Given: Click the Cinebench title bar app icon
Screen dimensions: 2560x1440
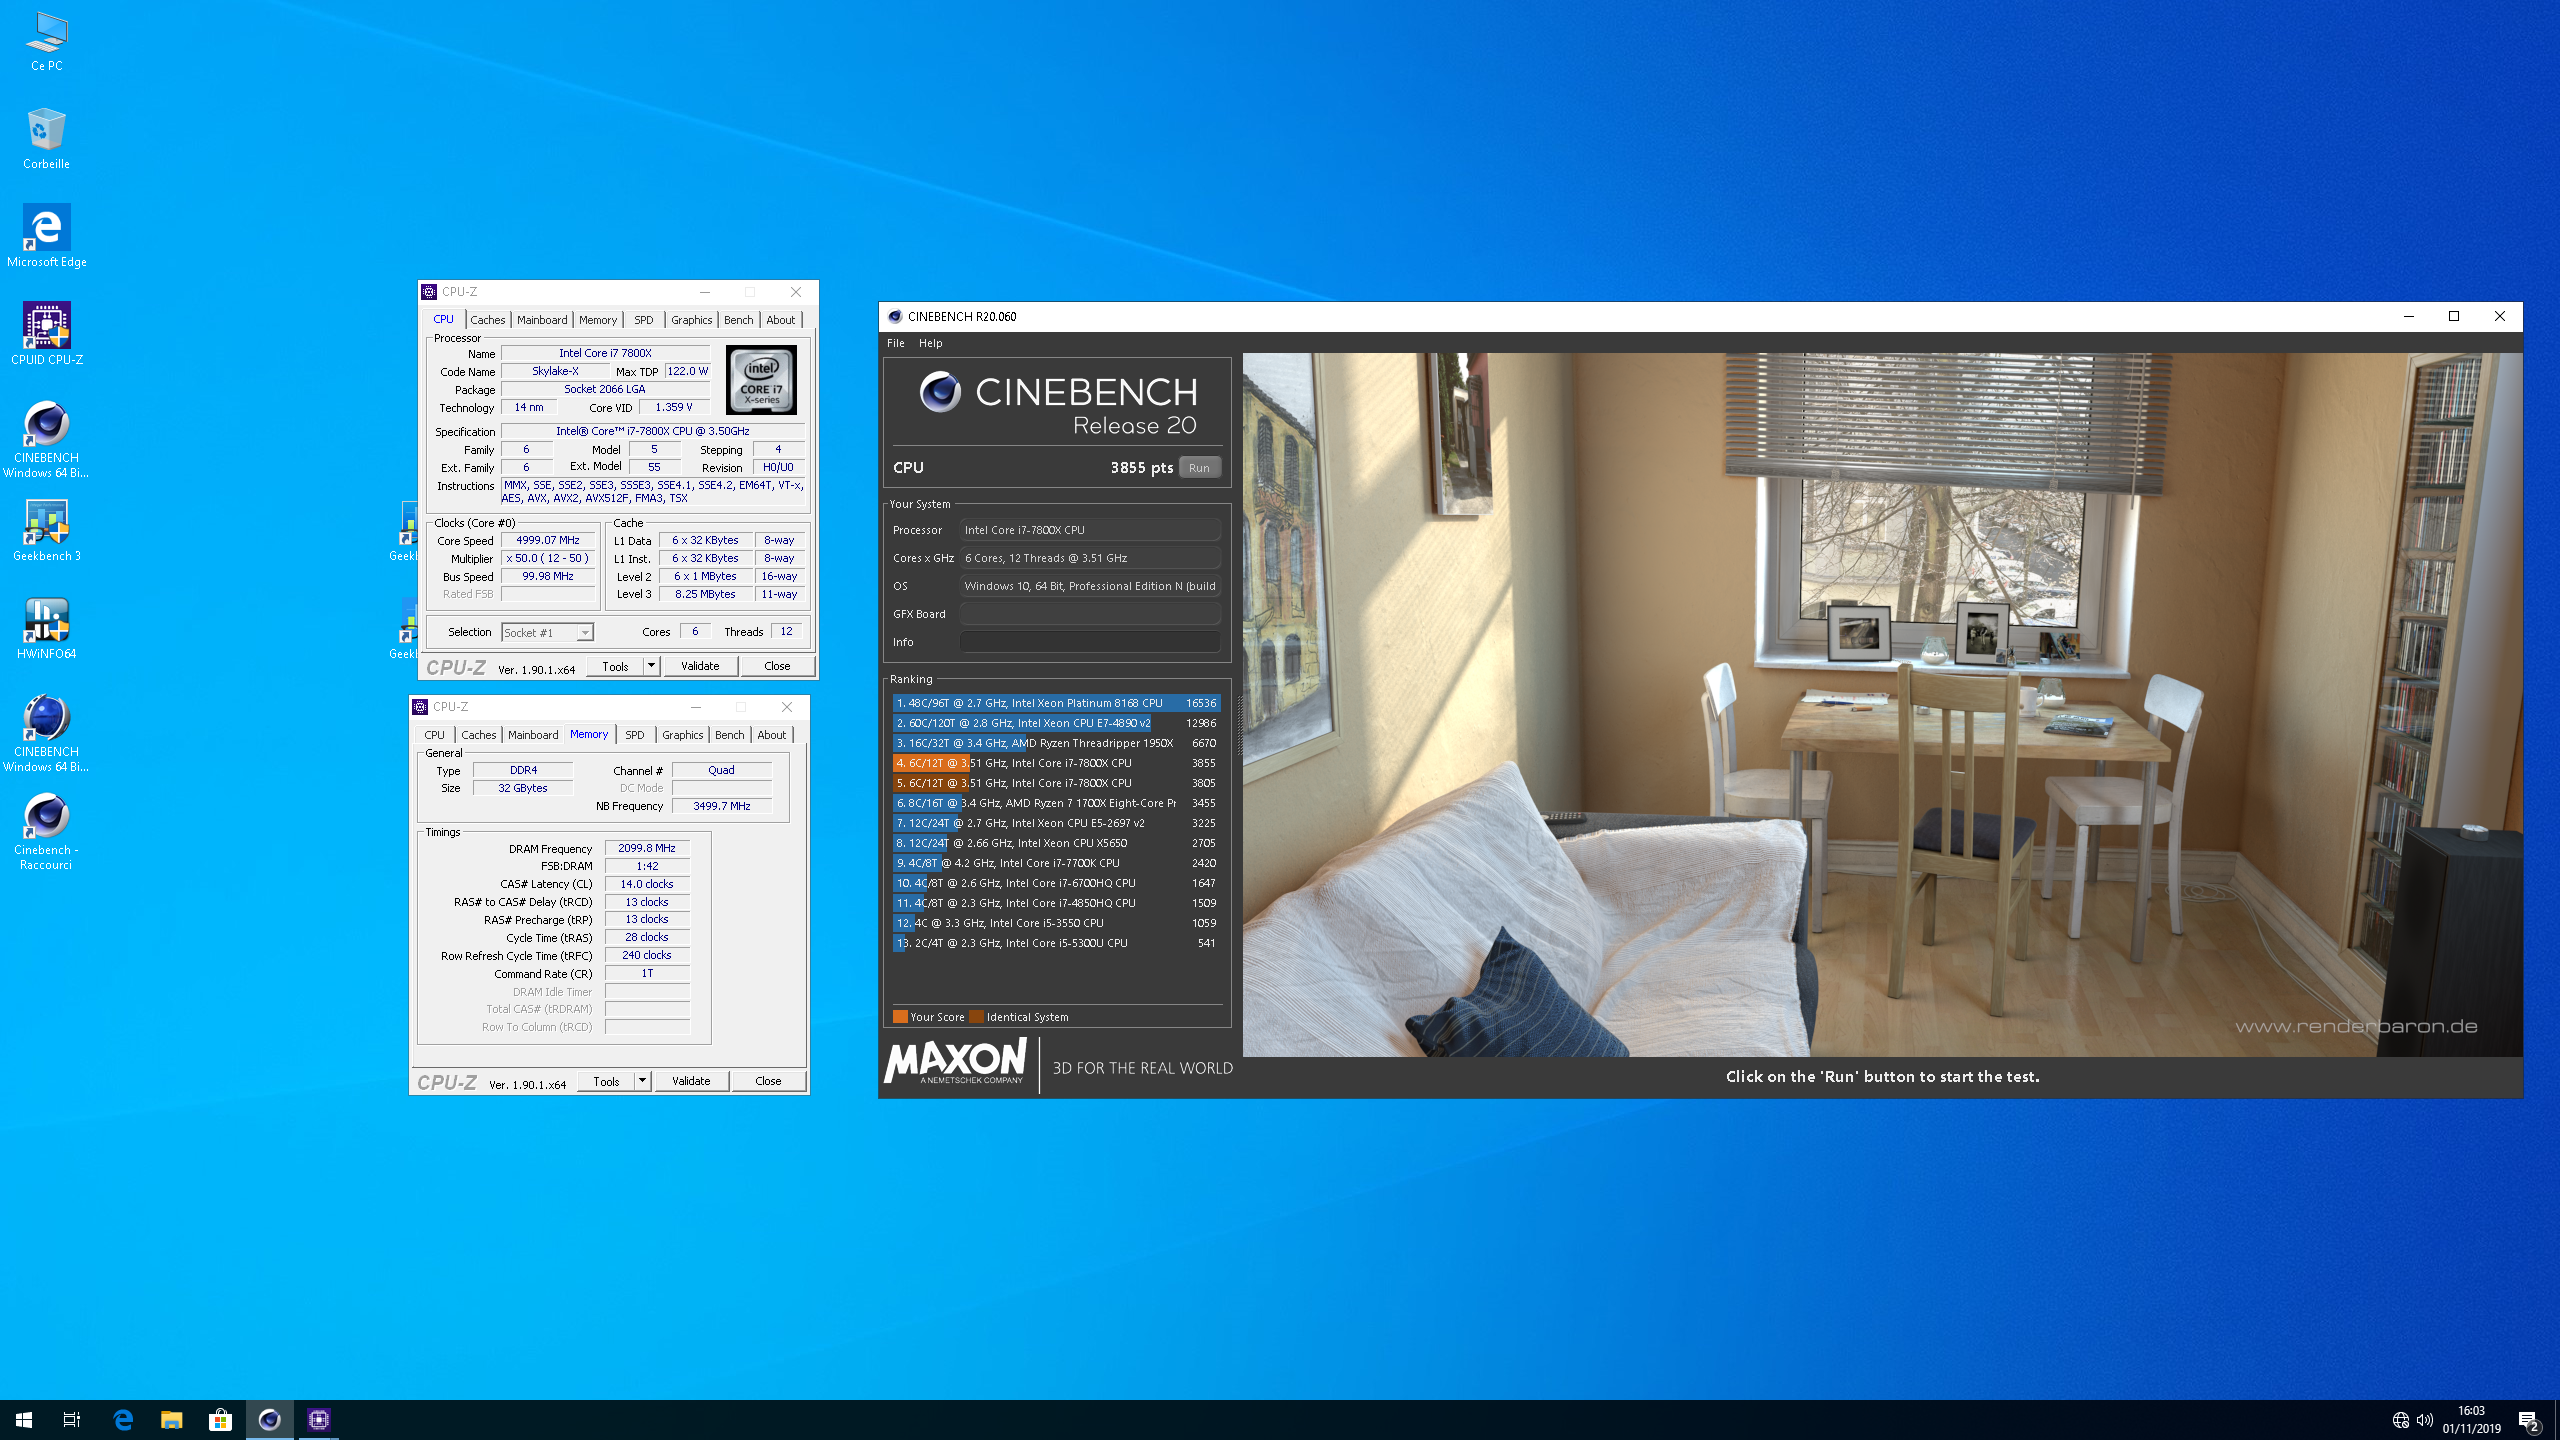Looking at the screenshot, I should click(x=895, y=316).
